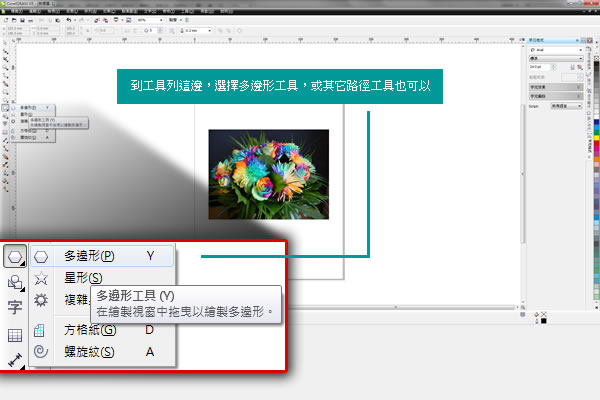Select the rainbow flower bouquet image
The width and height of the screenshot is (600, 400).
268,174
